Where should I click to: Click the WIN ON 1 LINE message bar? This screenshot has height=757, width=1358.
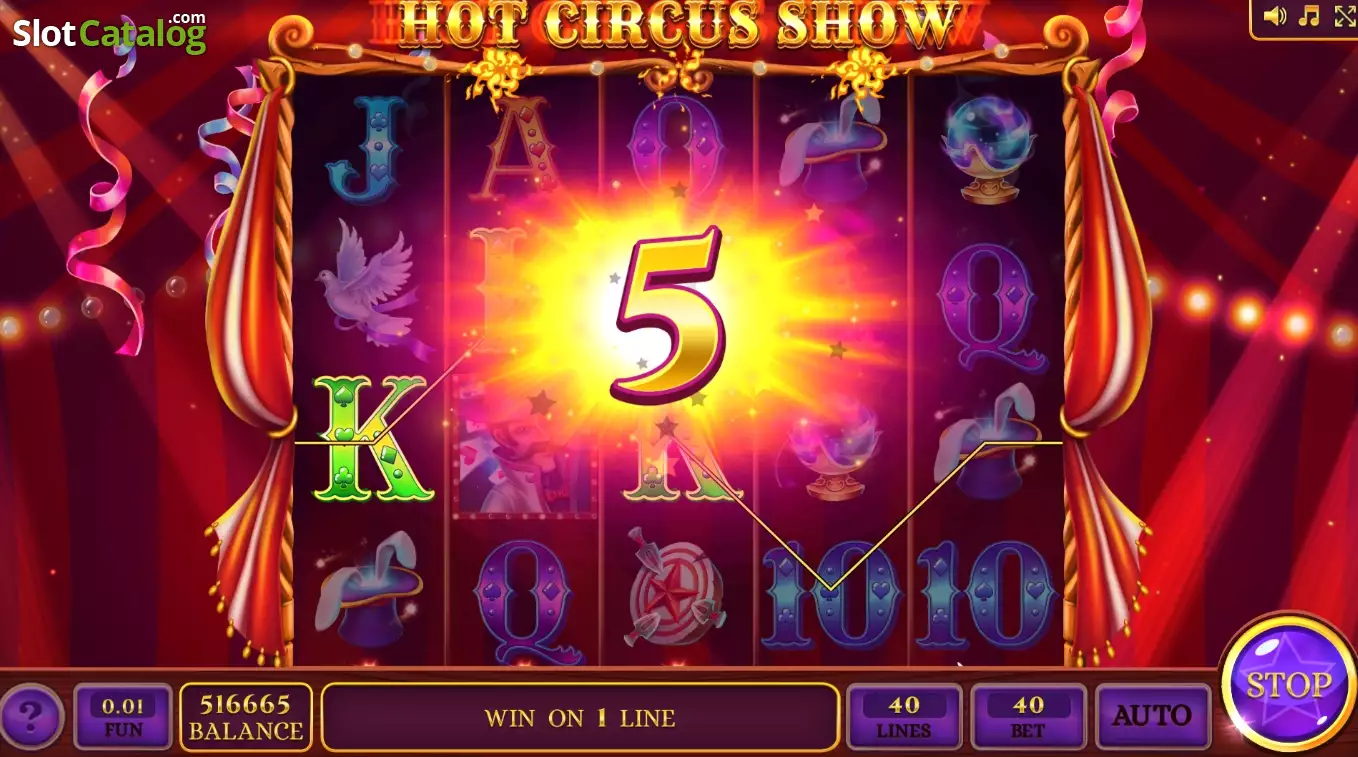pos(580,717)
